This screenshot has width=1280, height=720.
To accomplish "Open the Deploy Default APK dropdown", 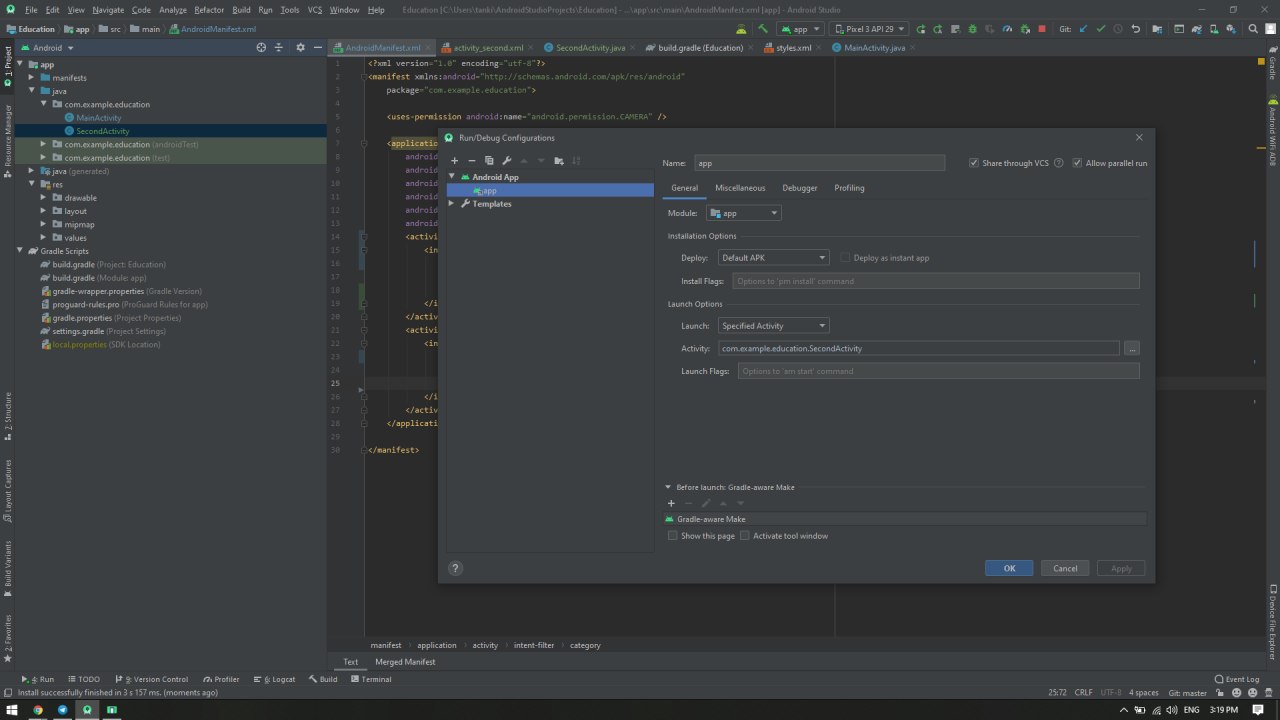I will [773, 258].
